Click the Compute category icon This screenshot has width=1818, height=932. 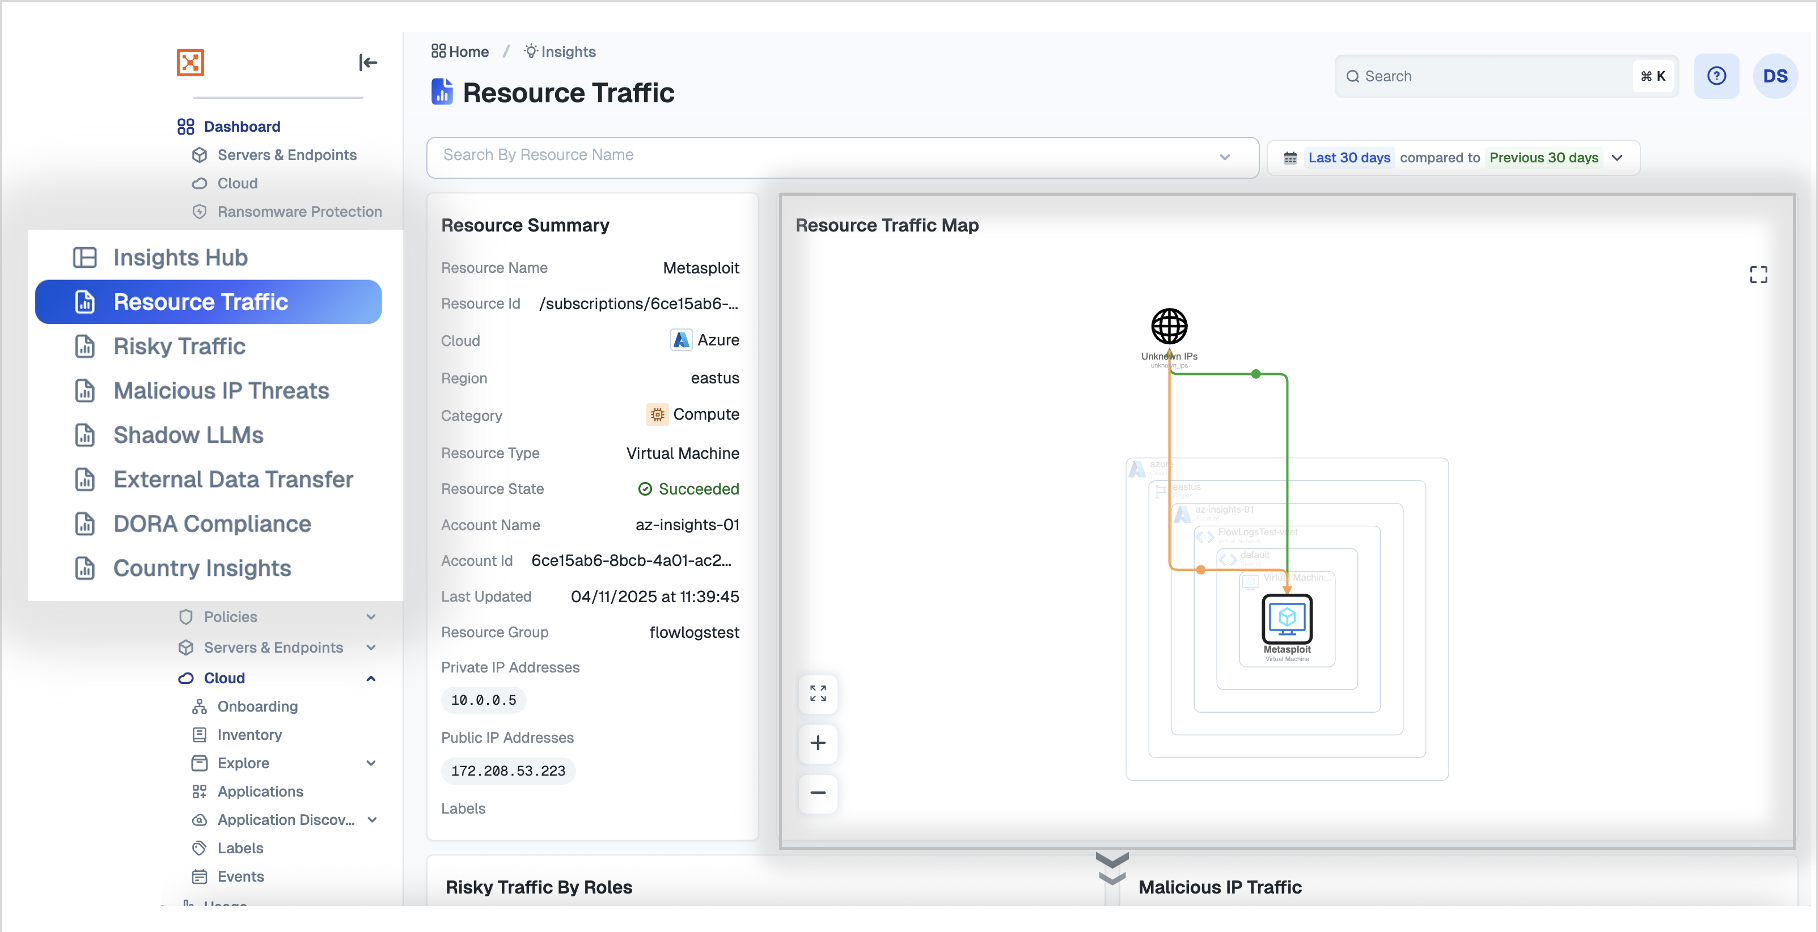[657, 414]
